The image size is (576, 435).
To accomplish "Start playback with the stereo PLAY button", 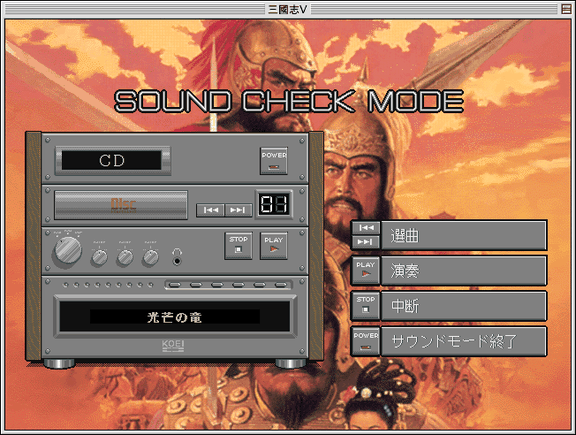I will coord(274,245).
